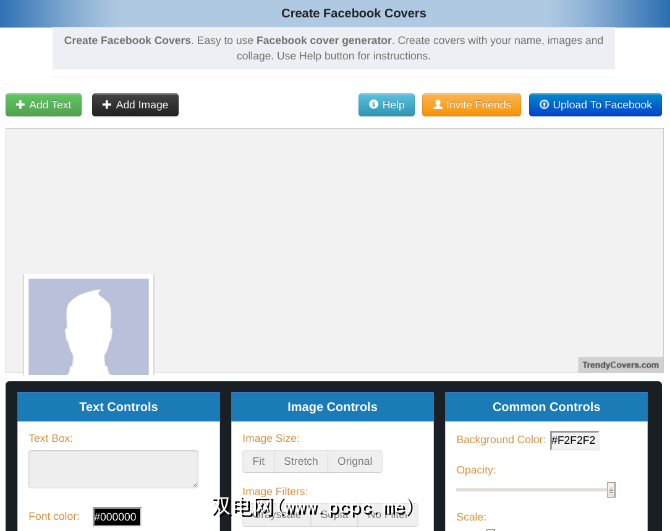Open the Background Color #F2F2F2 field

[574, 440]
